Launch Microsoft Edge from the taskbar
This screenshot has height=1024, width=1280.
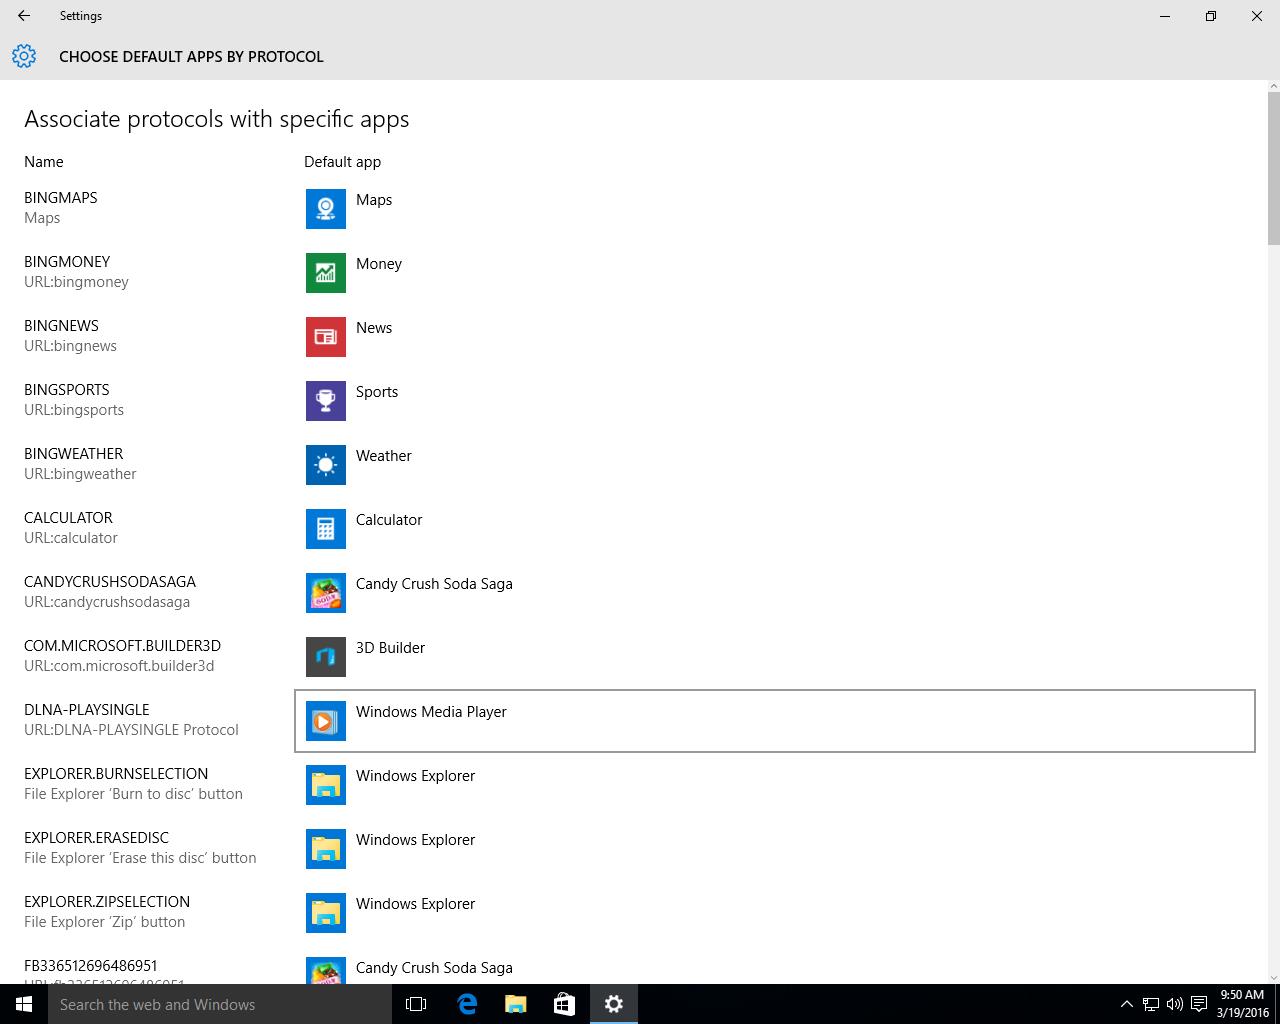tap(466, 1004)
